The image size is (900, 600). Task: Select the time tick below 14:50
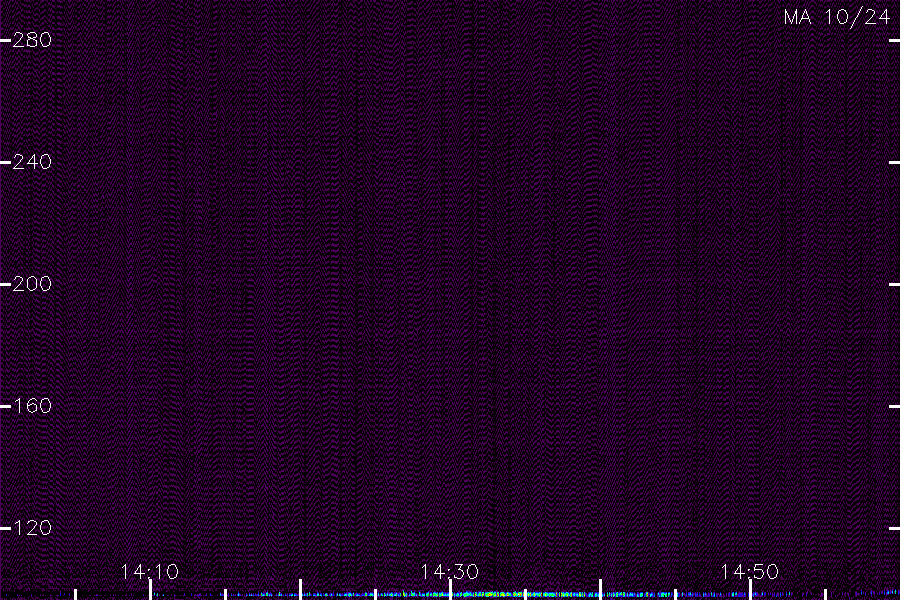pyautogui.click(x=750, y=590)
